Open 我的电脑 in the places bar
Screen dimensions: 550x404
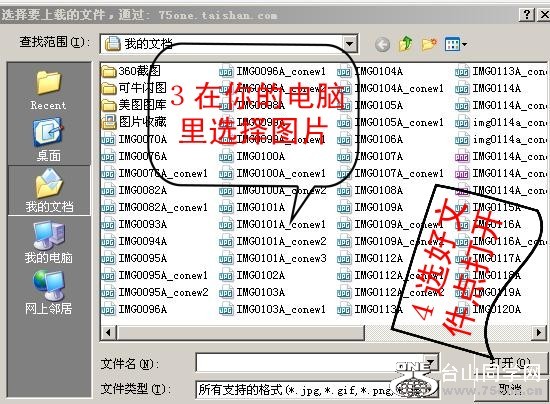[49, 242]
